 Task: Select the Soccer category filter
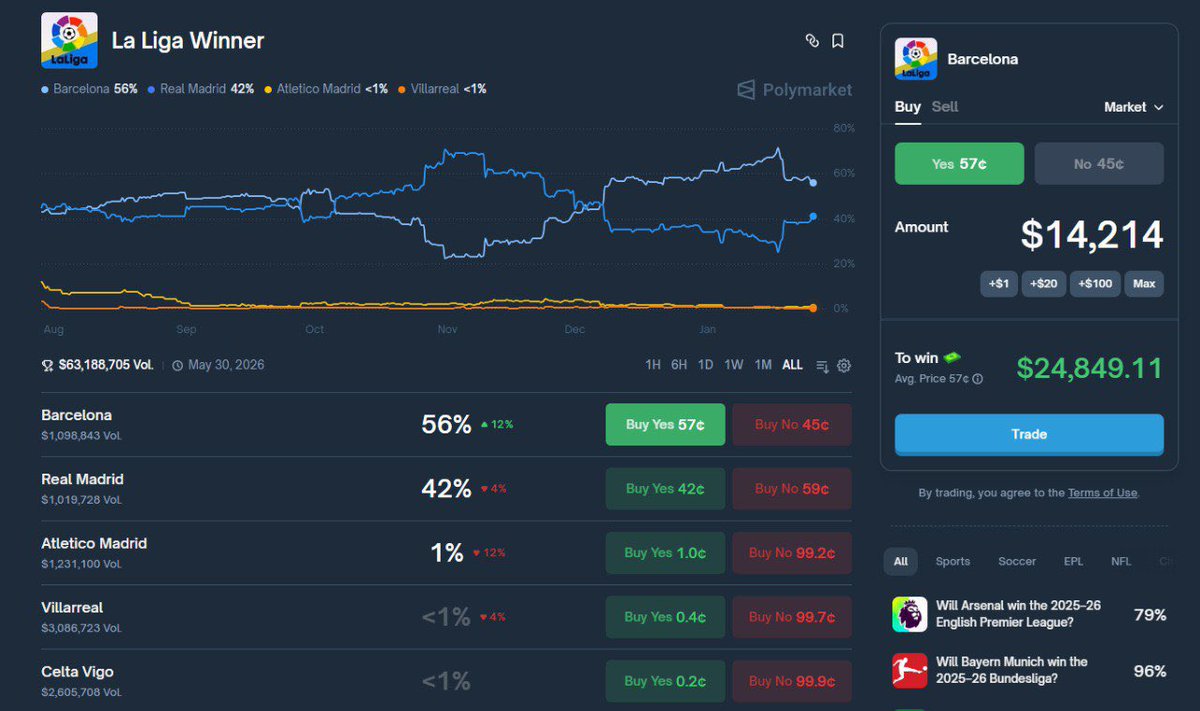(x=1017, y=561)
